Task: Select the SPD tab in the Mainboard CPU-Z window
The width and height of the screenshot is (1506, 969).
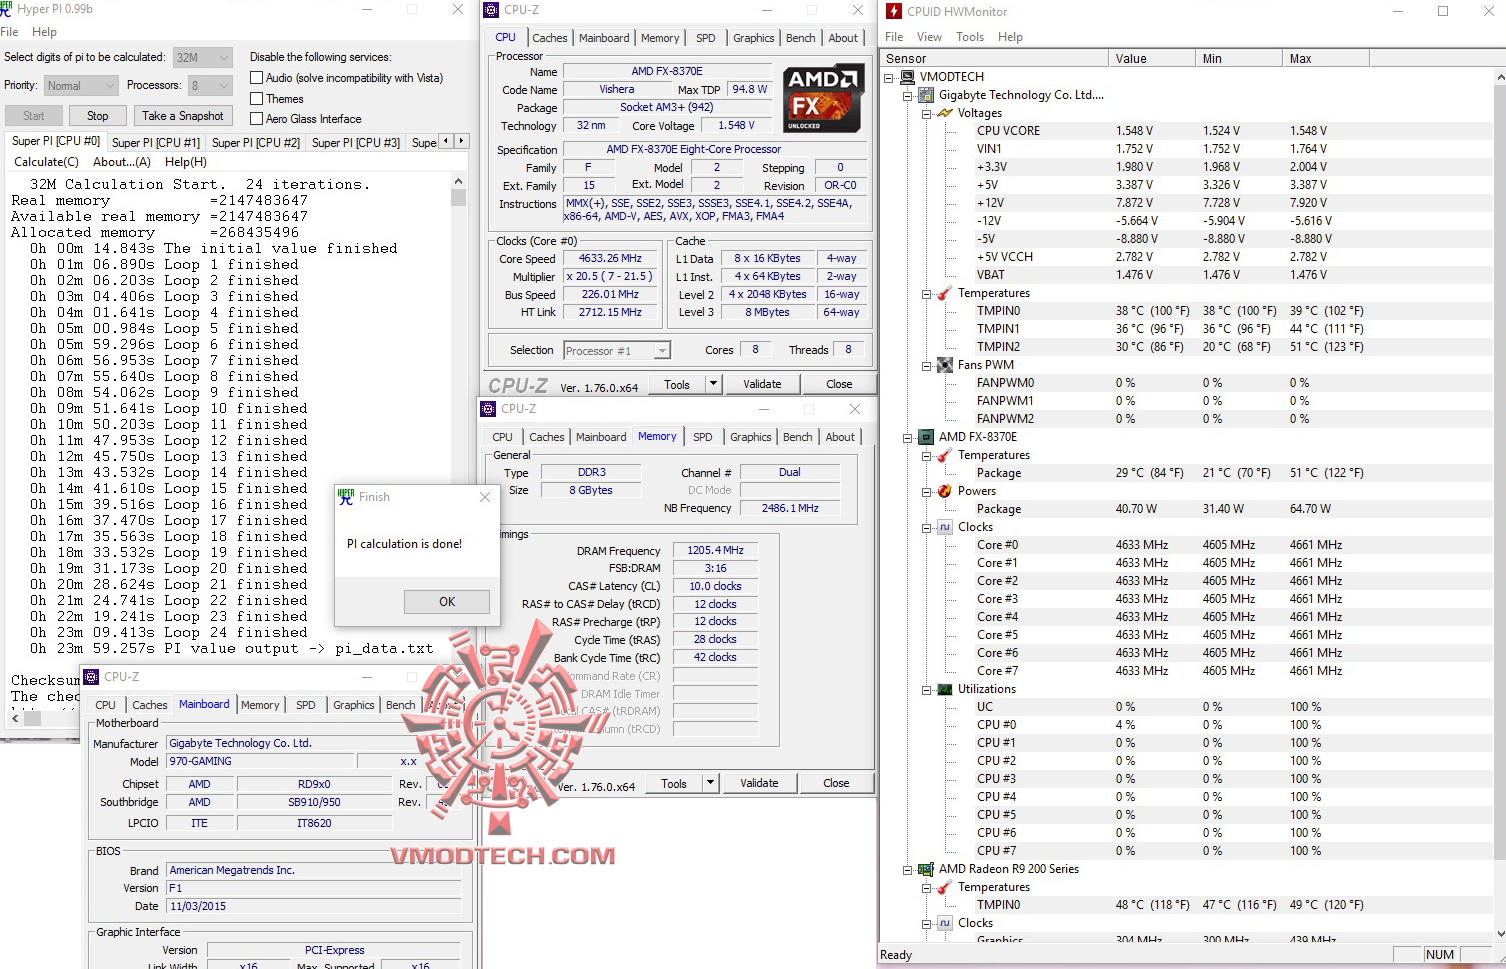Action: click(306, 705)
